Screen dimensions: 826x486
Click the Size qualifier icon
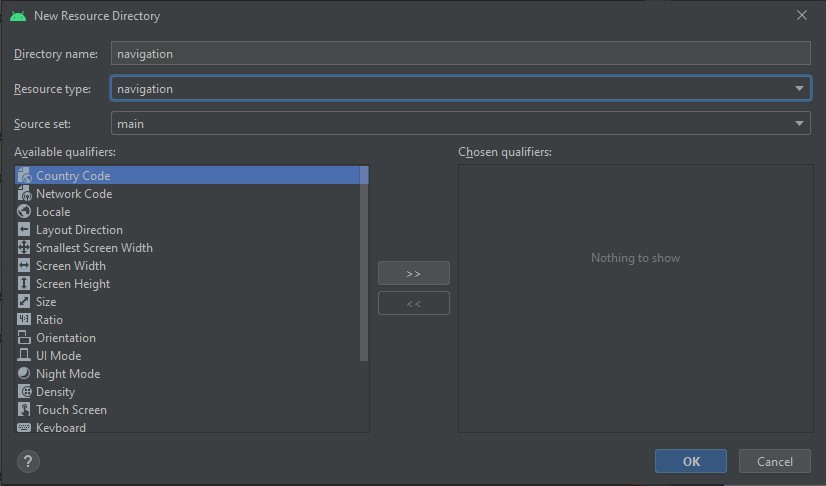point(24,301)
